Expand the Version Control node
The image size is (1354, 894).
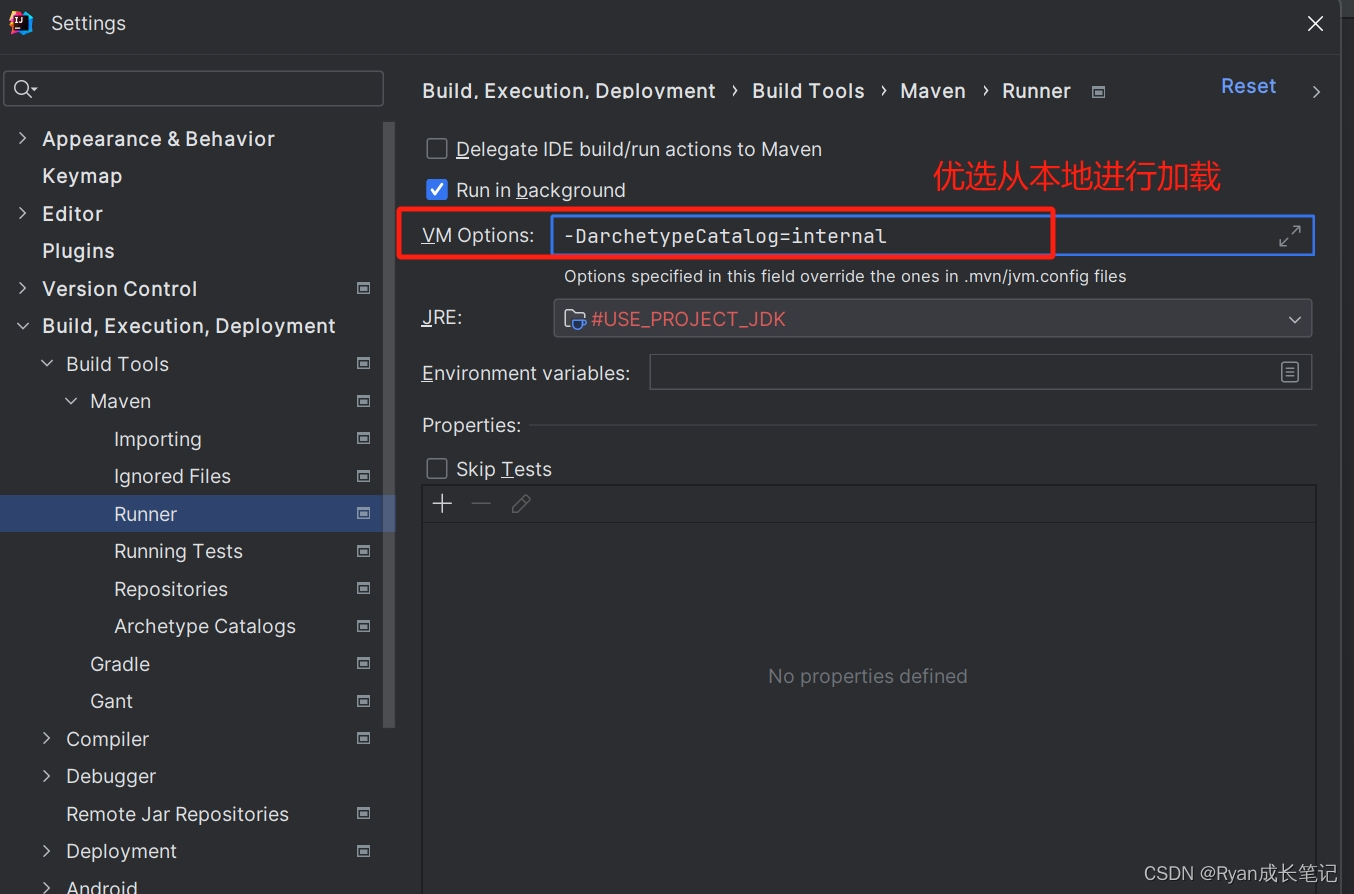(22, 288)
